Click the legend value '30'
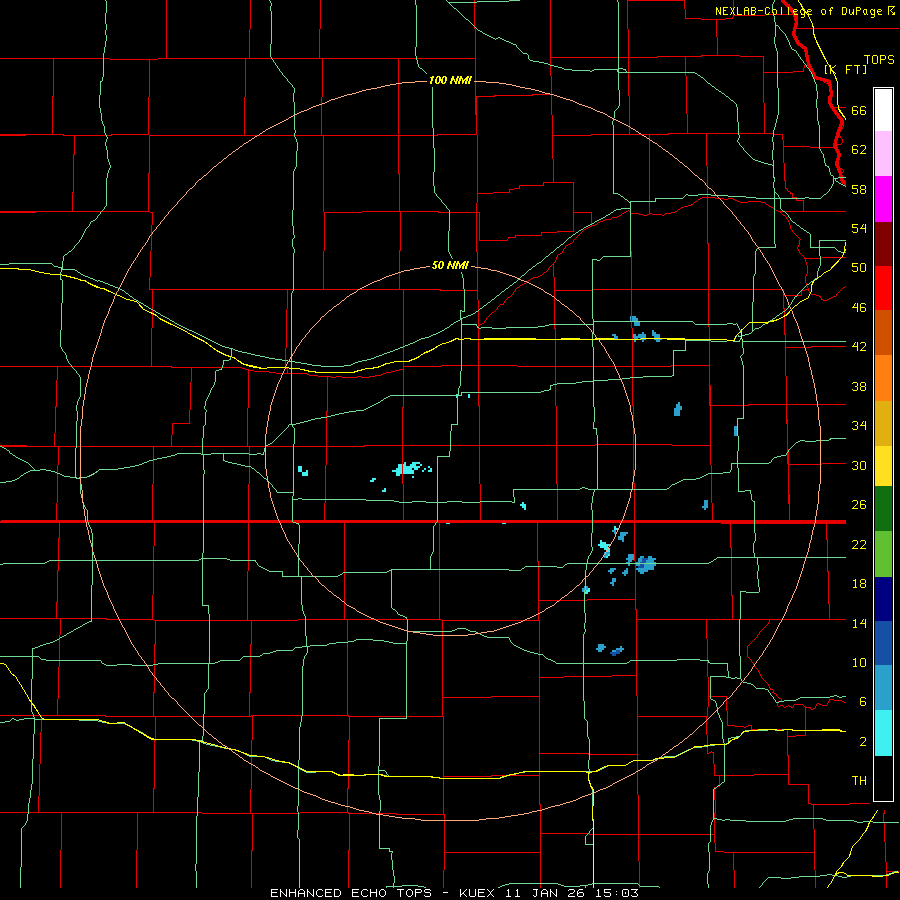Image resolution: width=900 pixels, height=900 pixels. (x=859, y=465)
